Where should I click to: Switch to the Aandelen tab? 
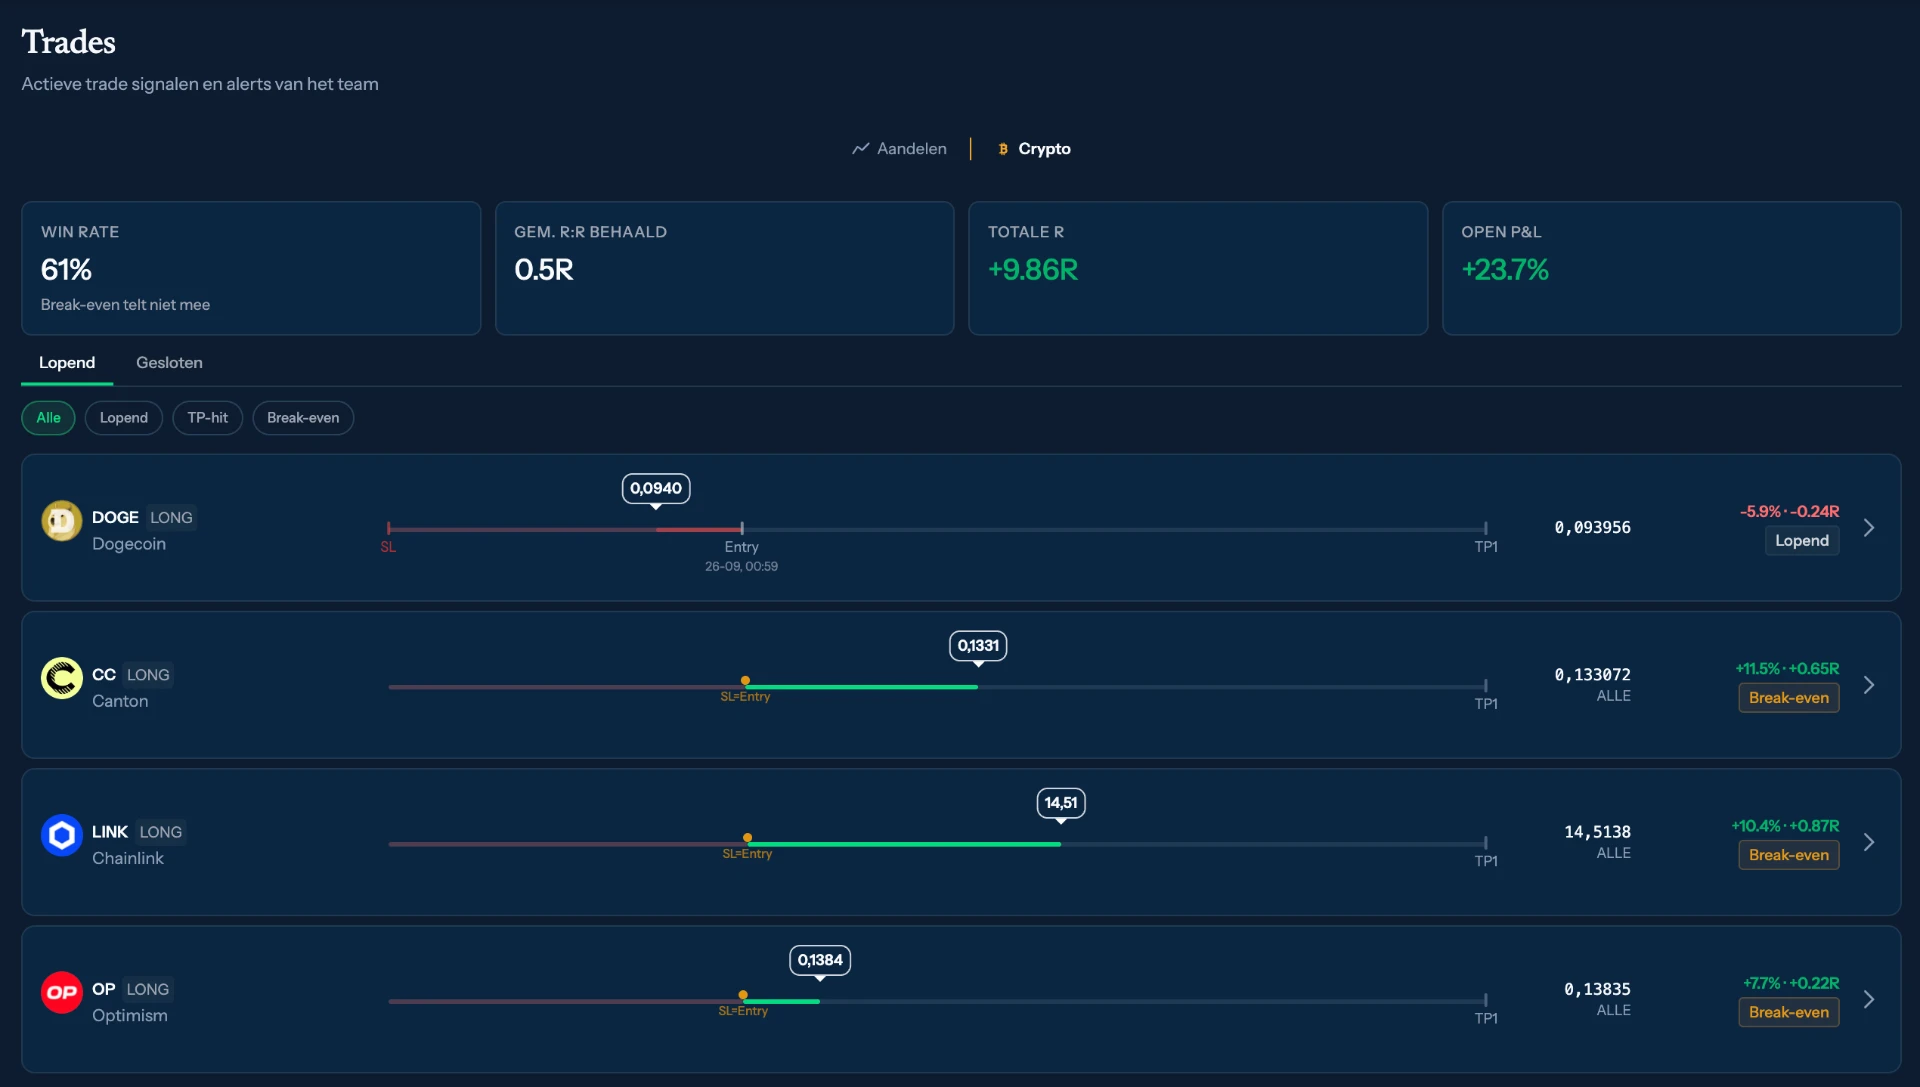[899, 148]
